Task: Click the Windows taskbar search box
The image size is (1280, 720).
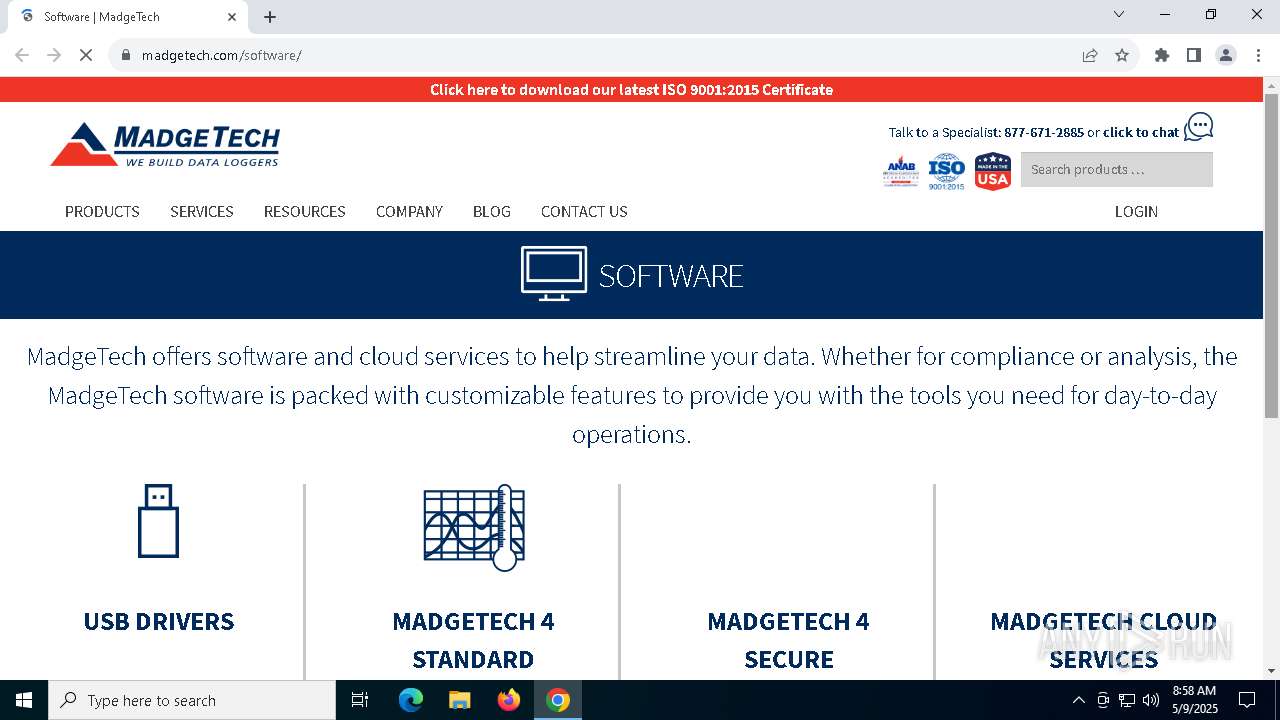Action: (x=192, y=700)
